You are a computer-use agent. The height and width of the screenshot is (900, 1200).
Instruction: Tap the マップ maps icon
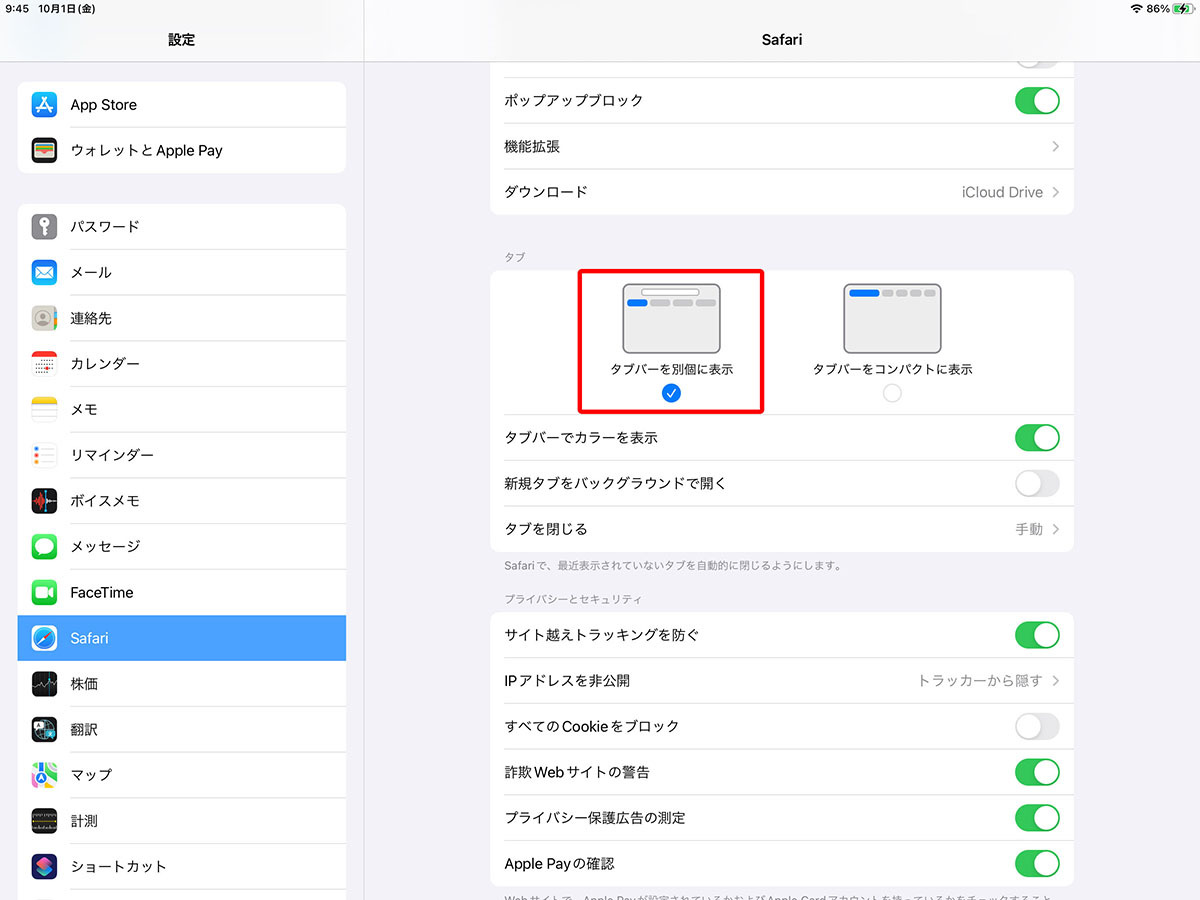pyautogui.click(x=44, y=775)
